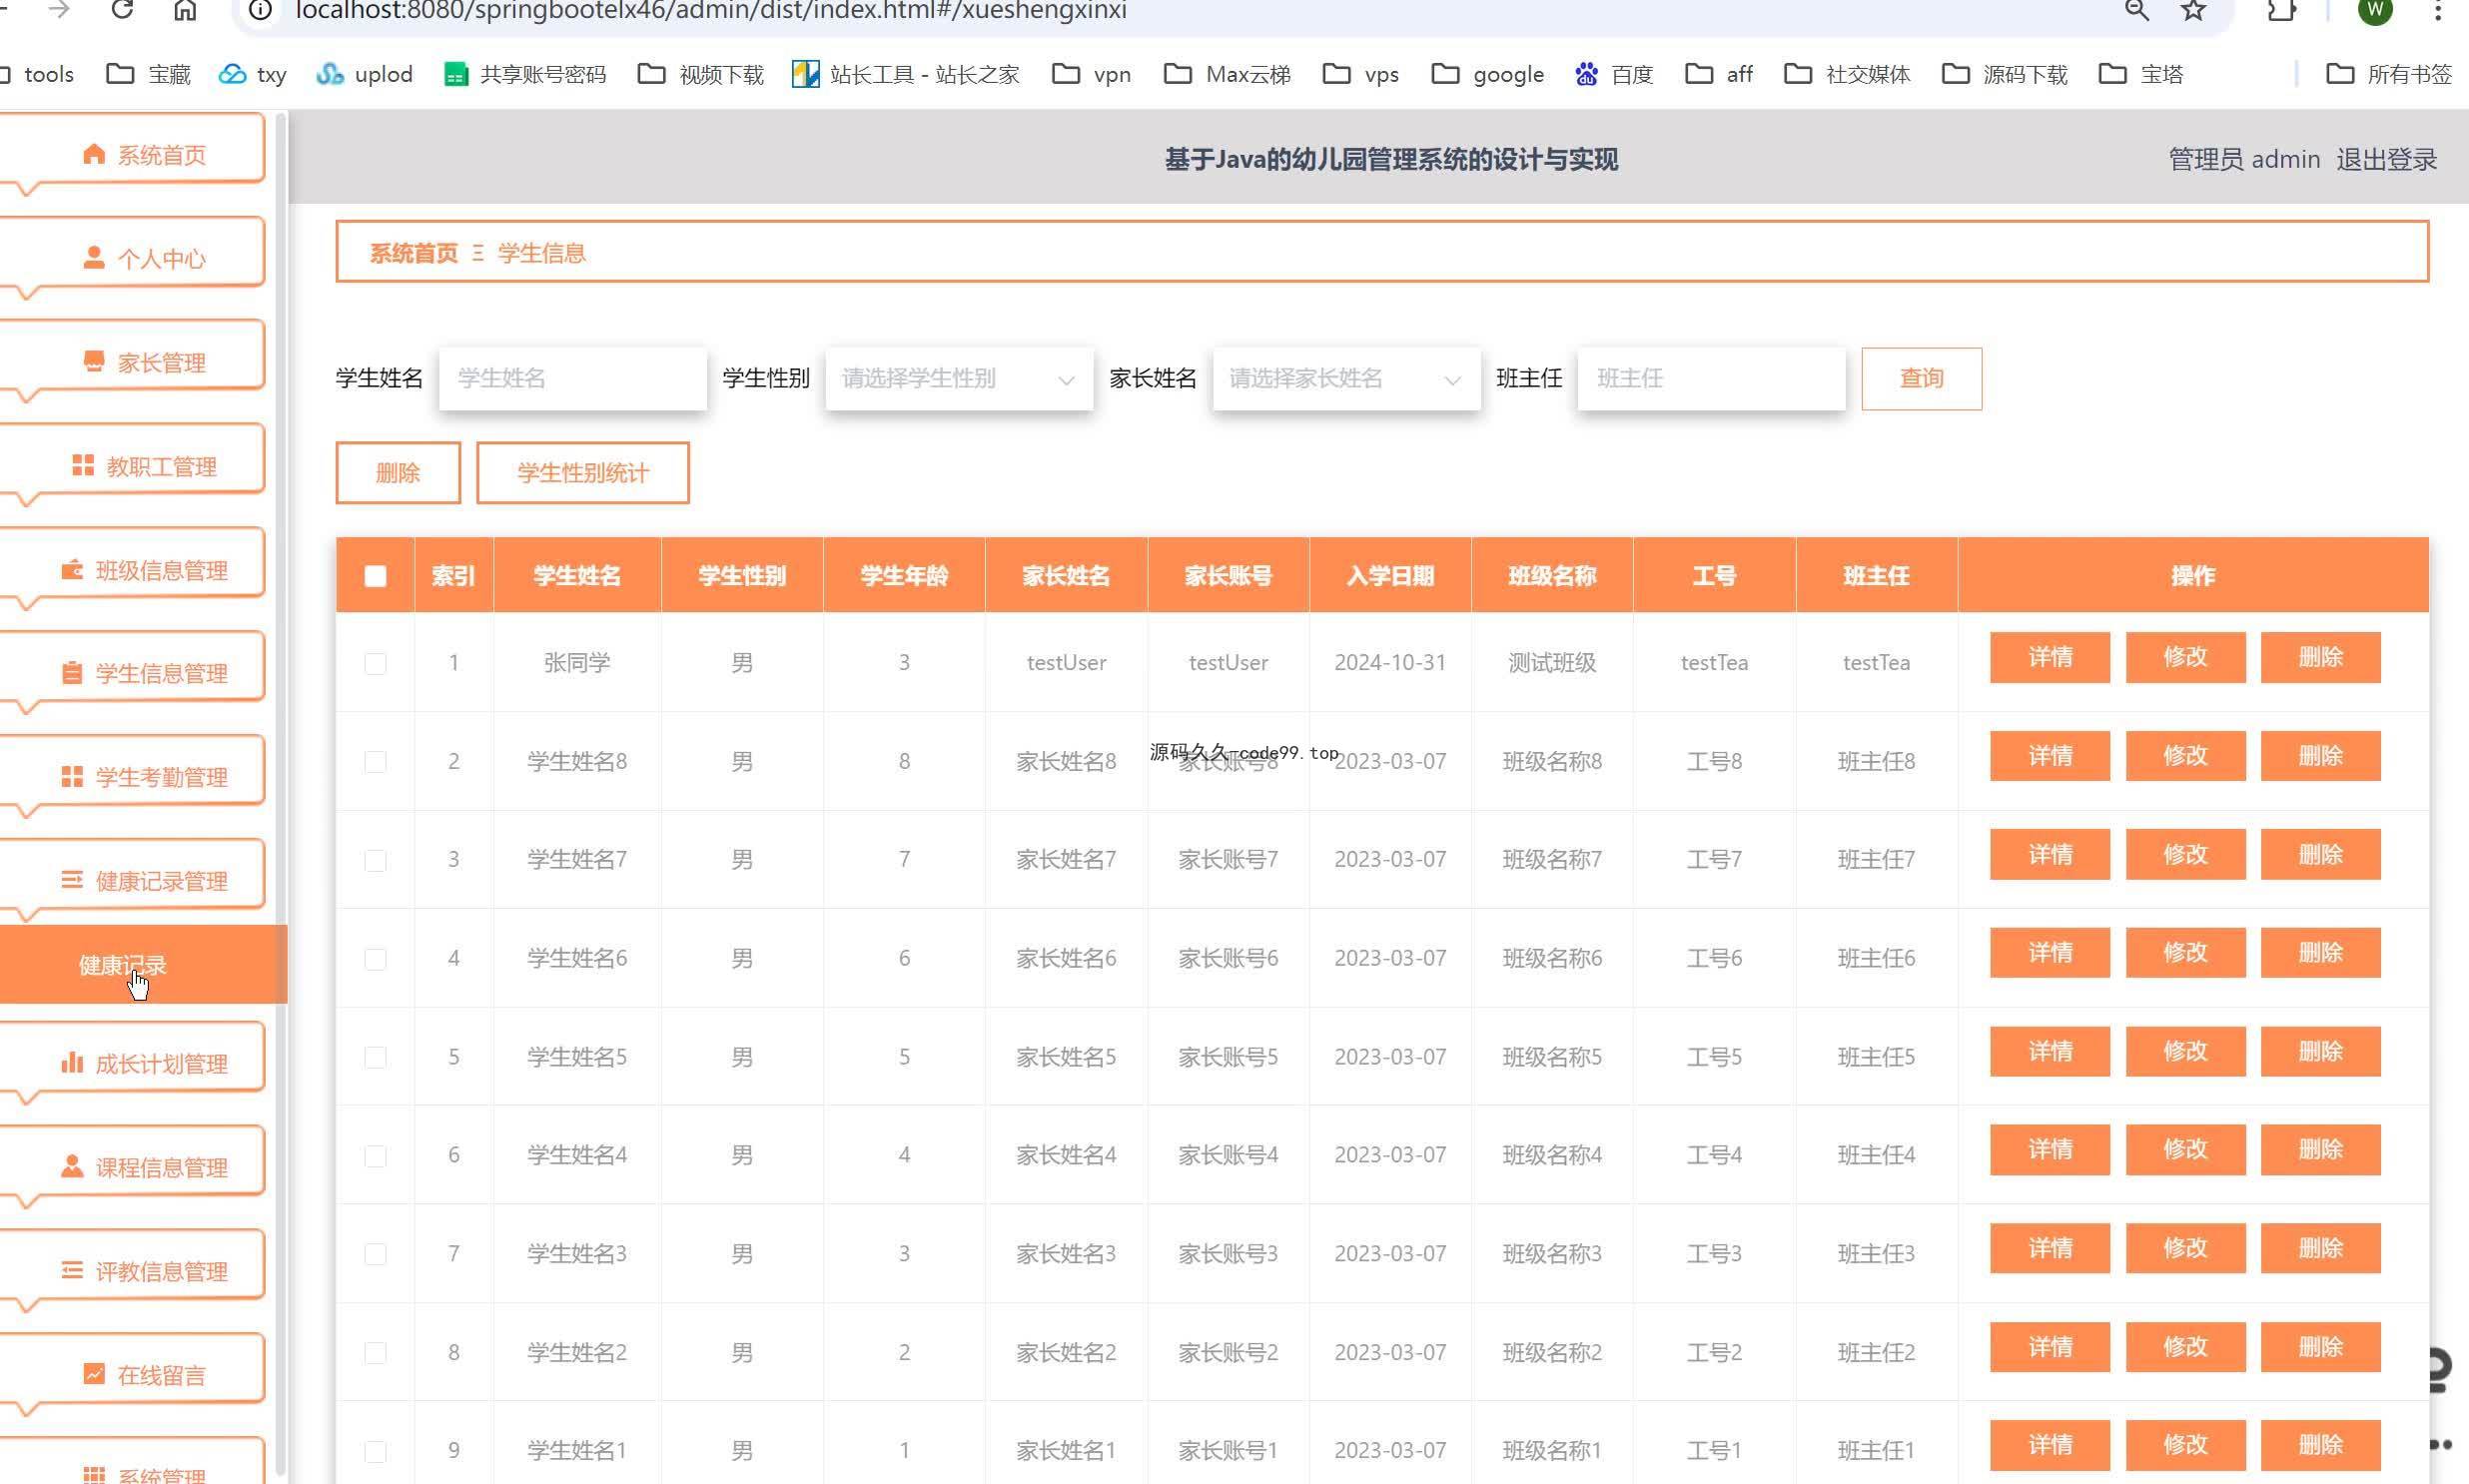
Task: Check the row for 学生姓名6
Action: [375, 959]
